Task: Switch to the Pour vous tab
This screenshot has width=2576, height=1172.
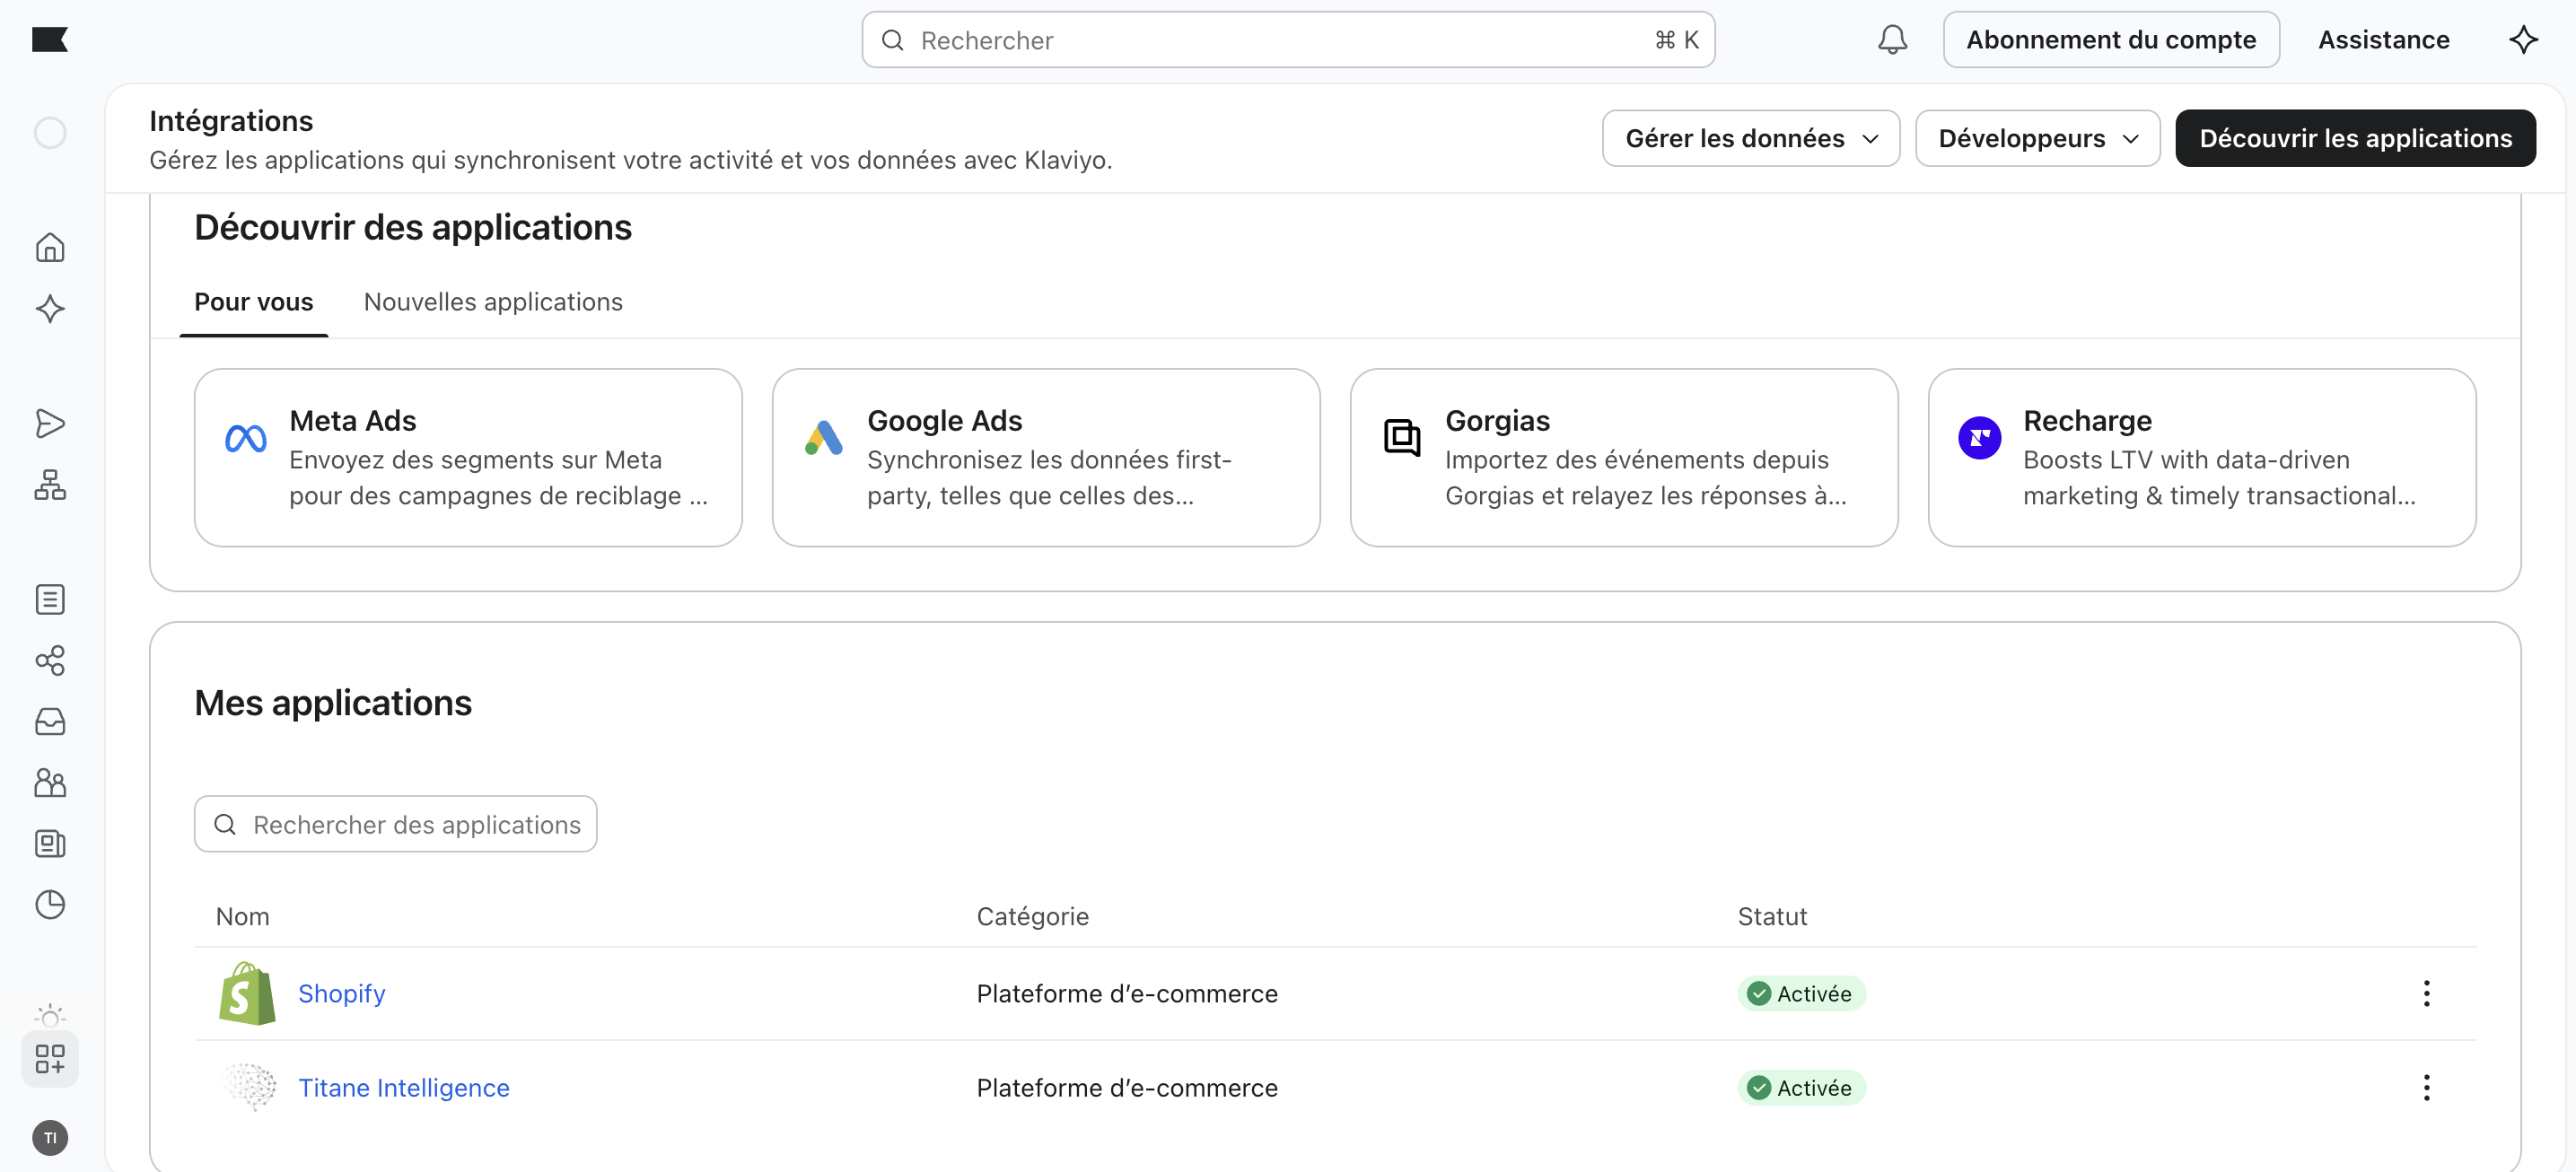Action: coord(254,302)
